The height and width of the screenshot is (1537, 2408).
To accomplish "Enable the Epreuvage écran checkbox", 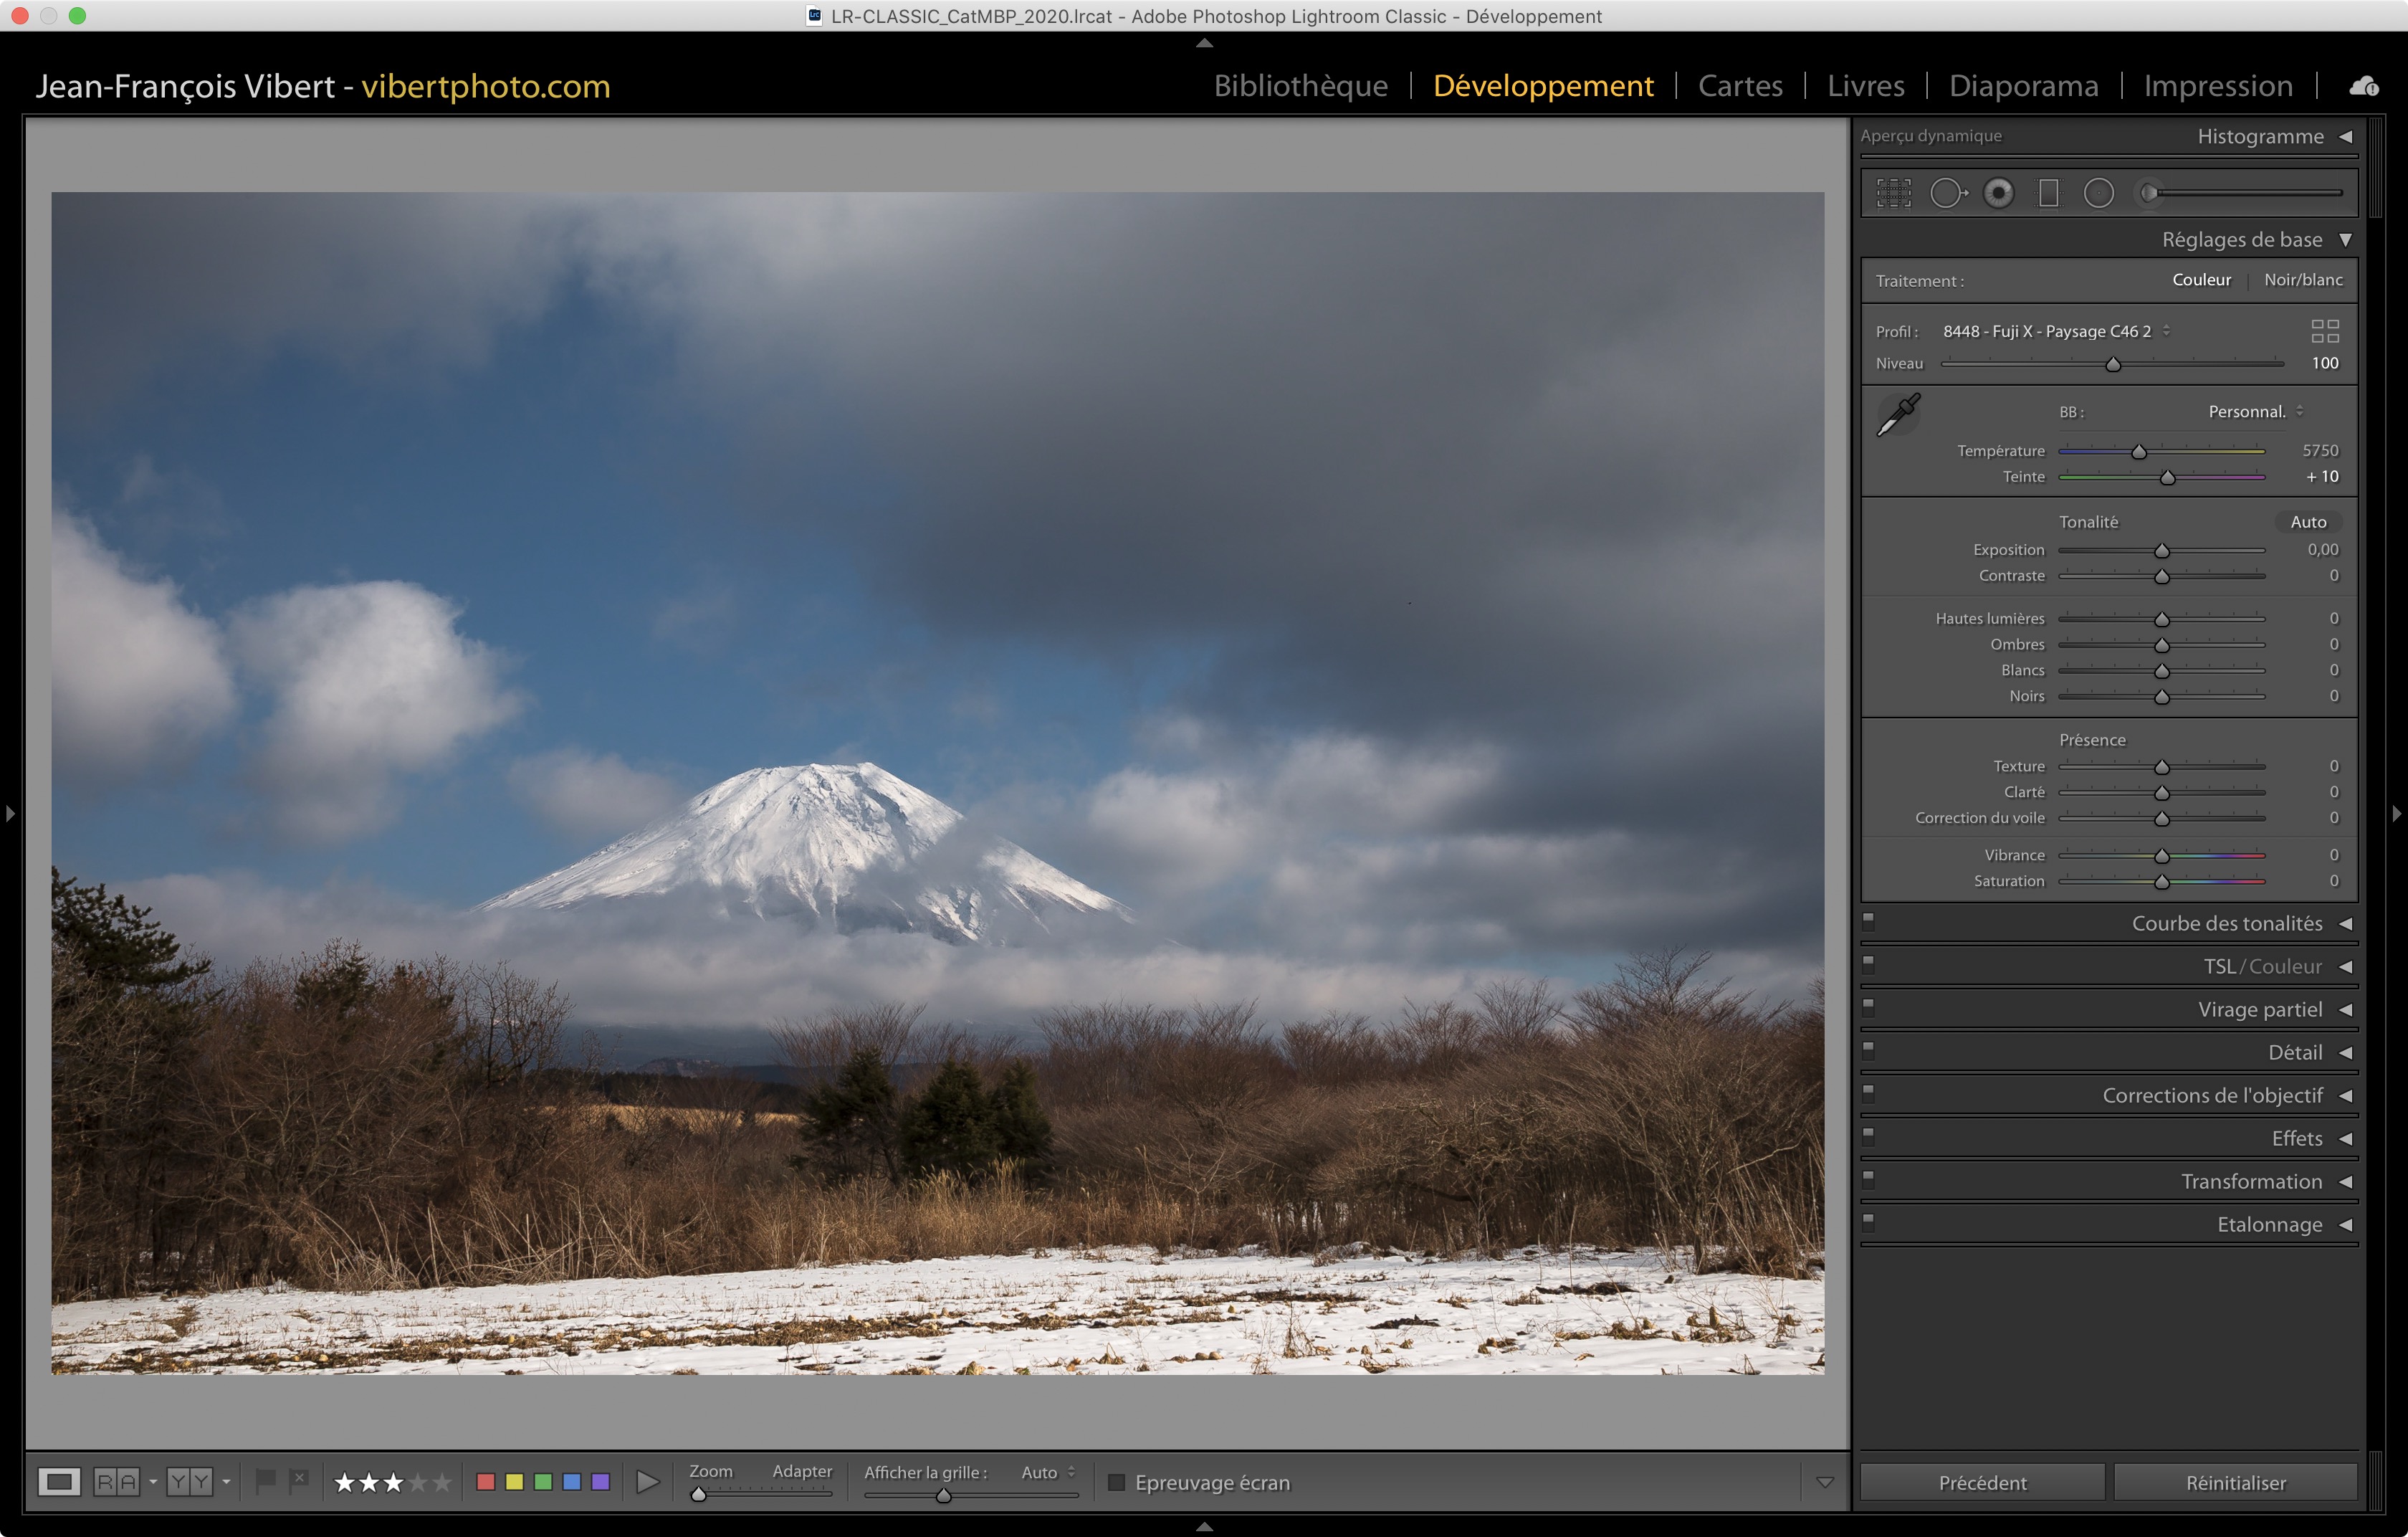I will click(1117, 1482).
